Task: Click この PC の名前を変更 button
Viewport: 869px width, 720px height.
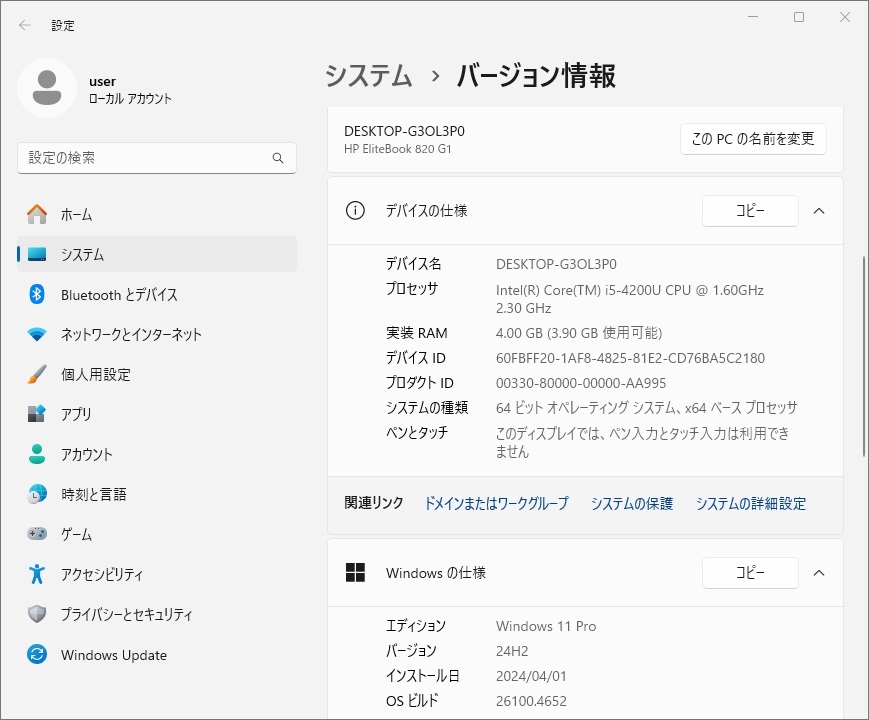Action: [753, 139]
